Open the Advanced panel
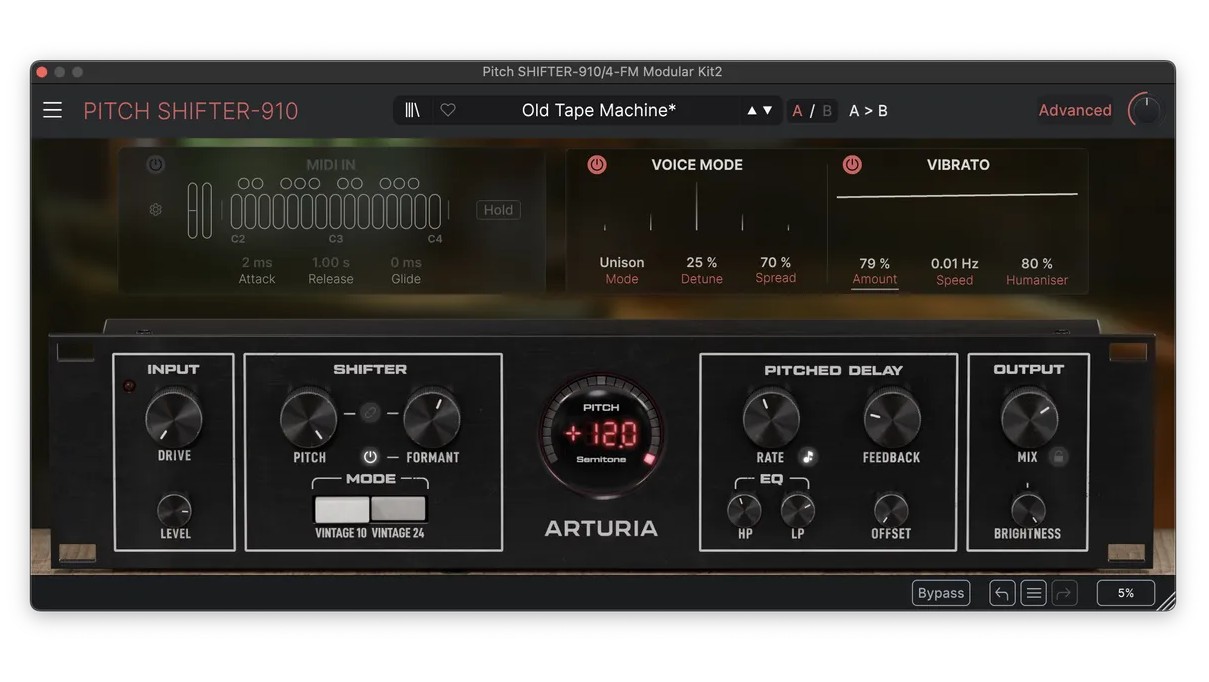1209x682 pixels. pos(1074,111)
